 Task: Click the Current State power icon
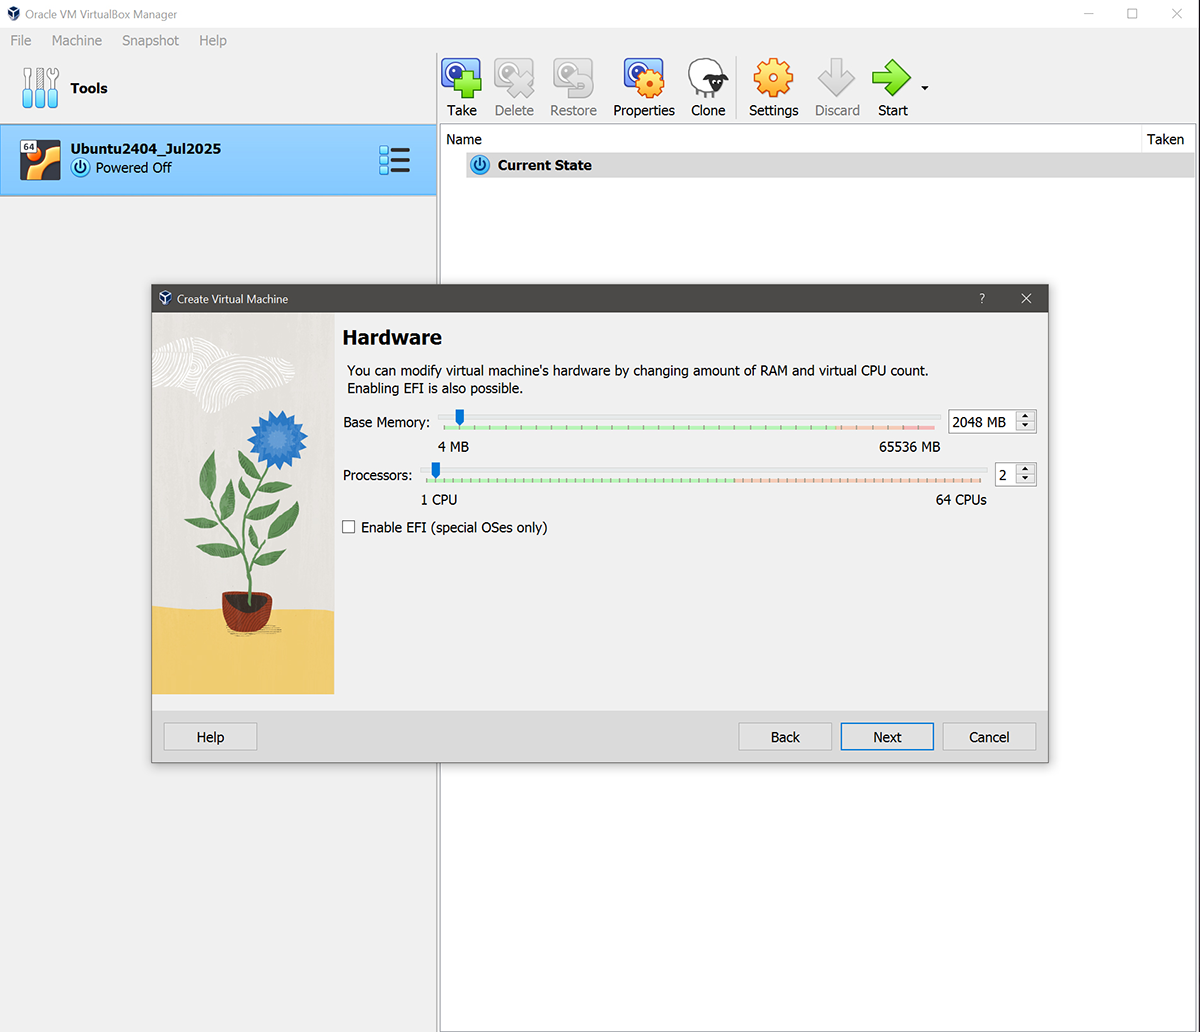tap(480, 165)
